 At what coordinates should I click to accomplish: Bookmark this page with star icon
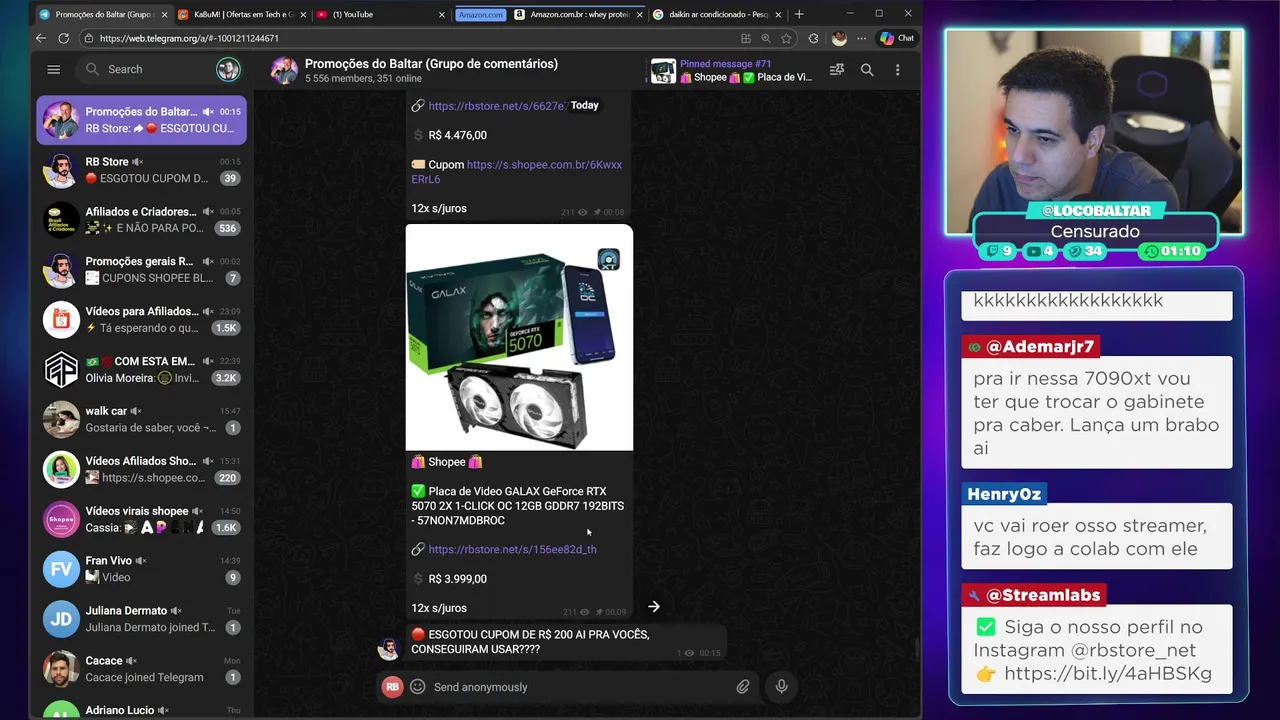point(786,38)
